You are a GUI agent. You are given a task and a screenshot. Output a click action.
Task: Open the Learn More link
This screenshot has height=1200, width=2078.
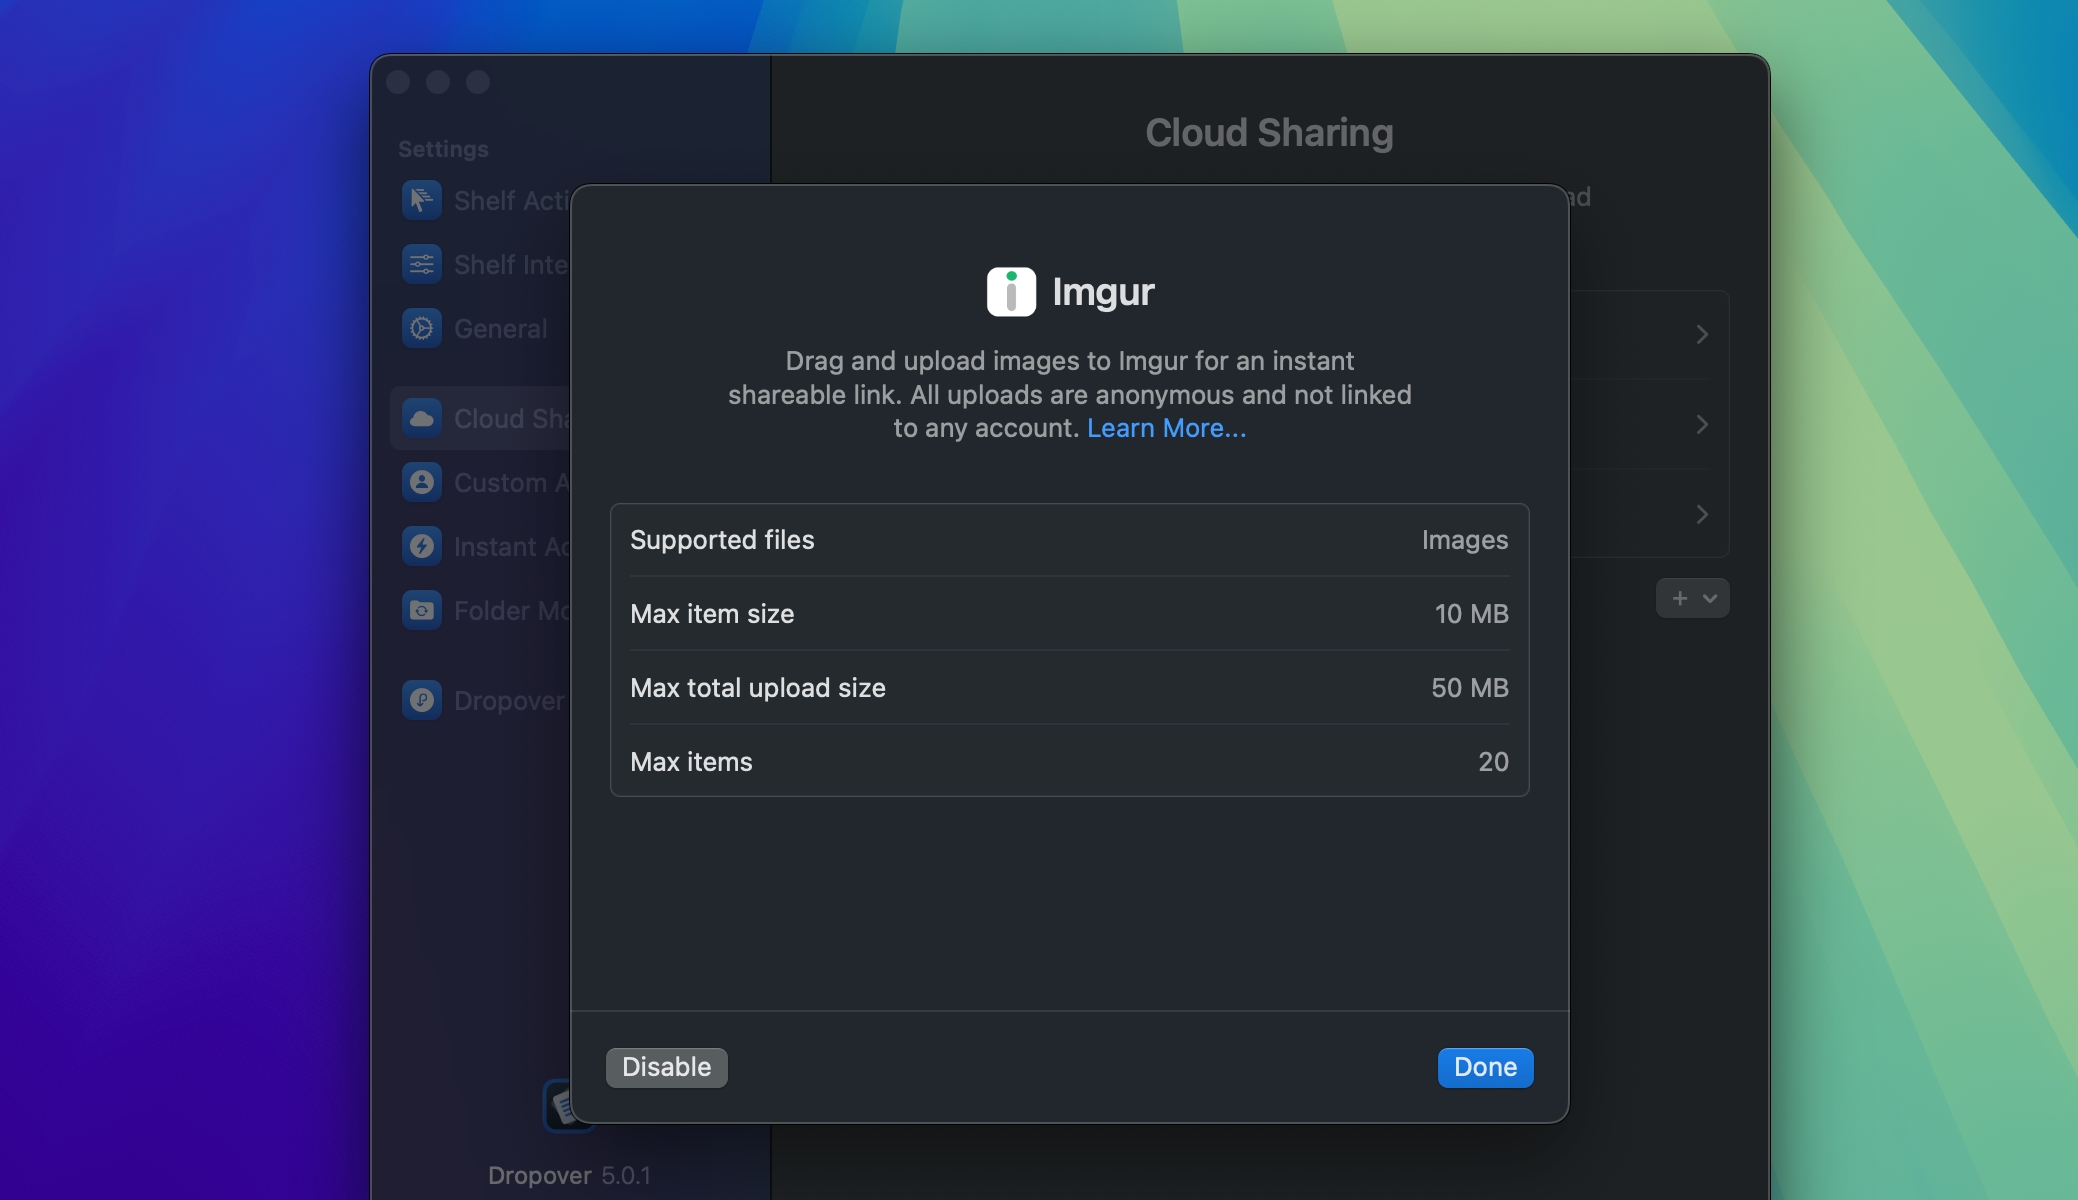coord(1166,428)
